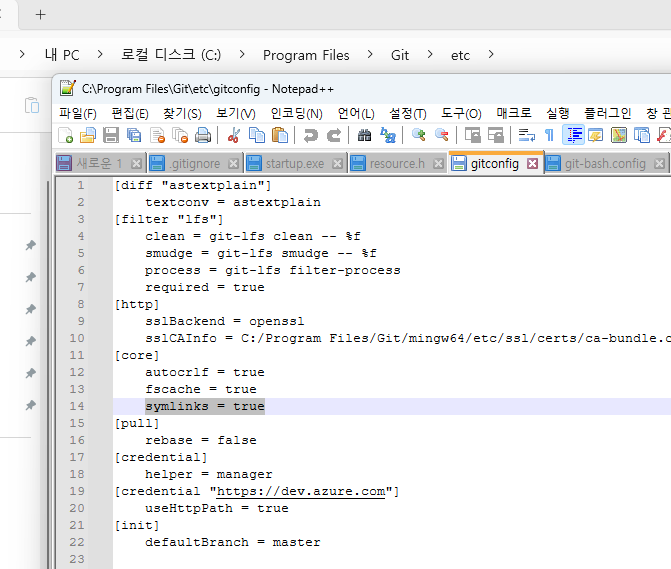The height and width of the screenshot is (569, 671).
Task: Open the 플러그인 menu
Action: pyautogui.click(x=608, y=113)
